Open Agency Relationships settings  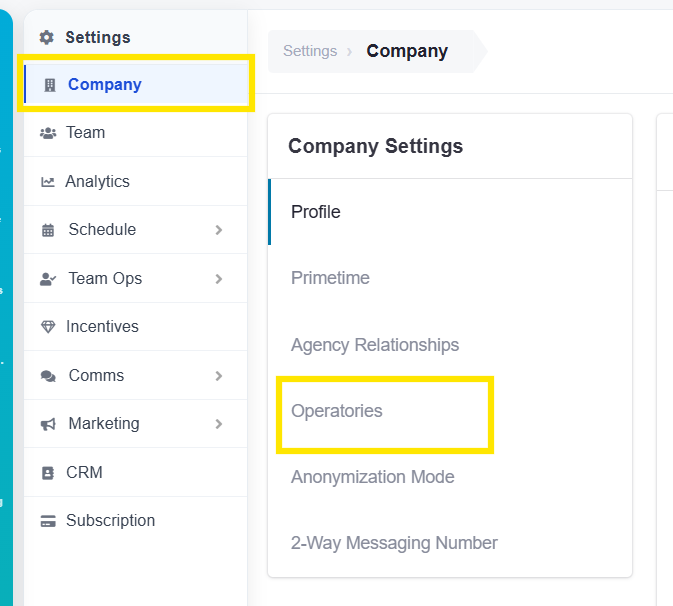coord(375,345)
